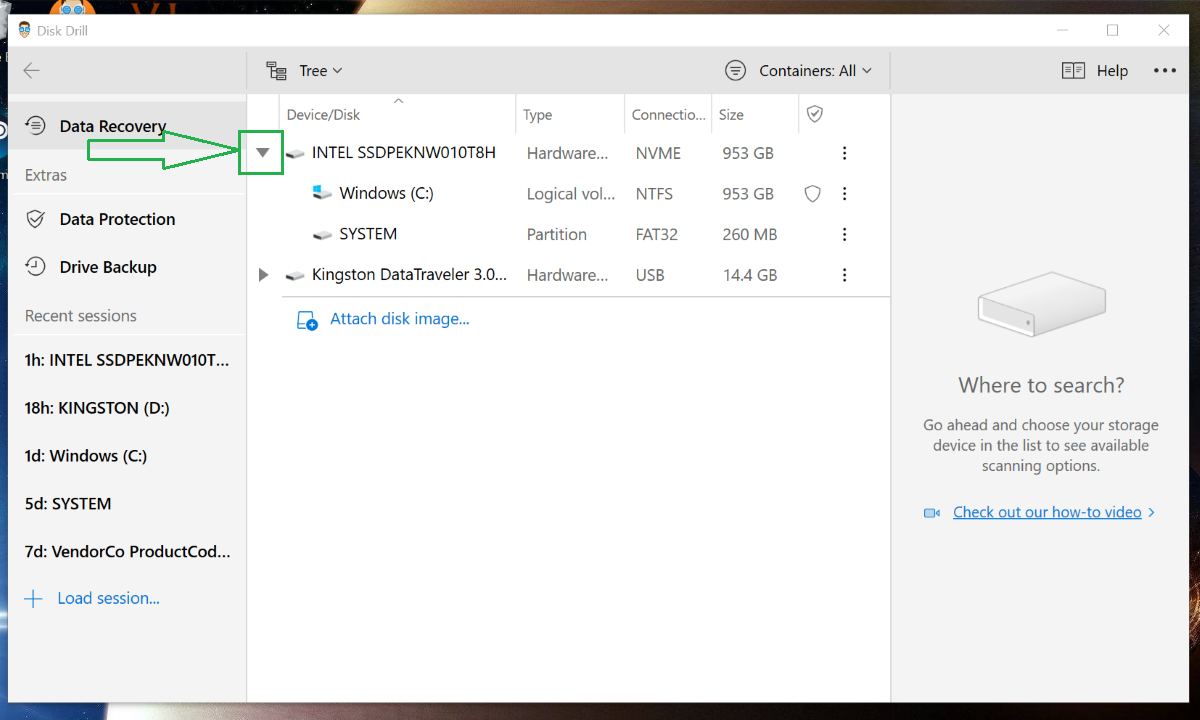1200x720 pixels.
Task: Click the Attach disk image plus icon
Action: [x=307, y=321]
